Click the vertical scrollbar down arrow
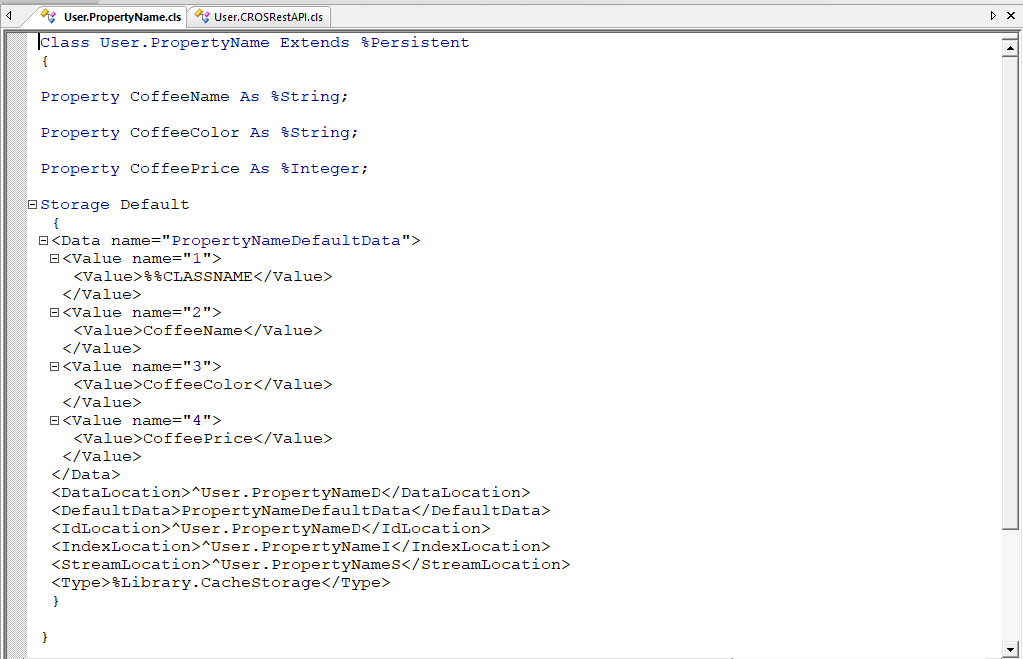 pyautogui.click(x=1010, y=649)
